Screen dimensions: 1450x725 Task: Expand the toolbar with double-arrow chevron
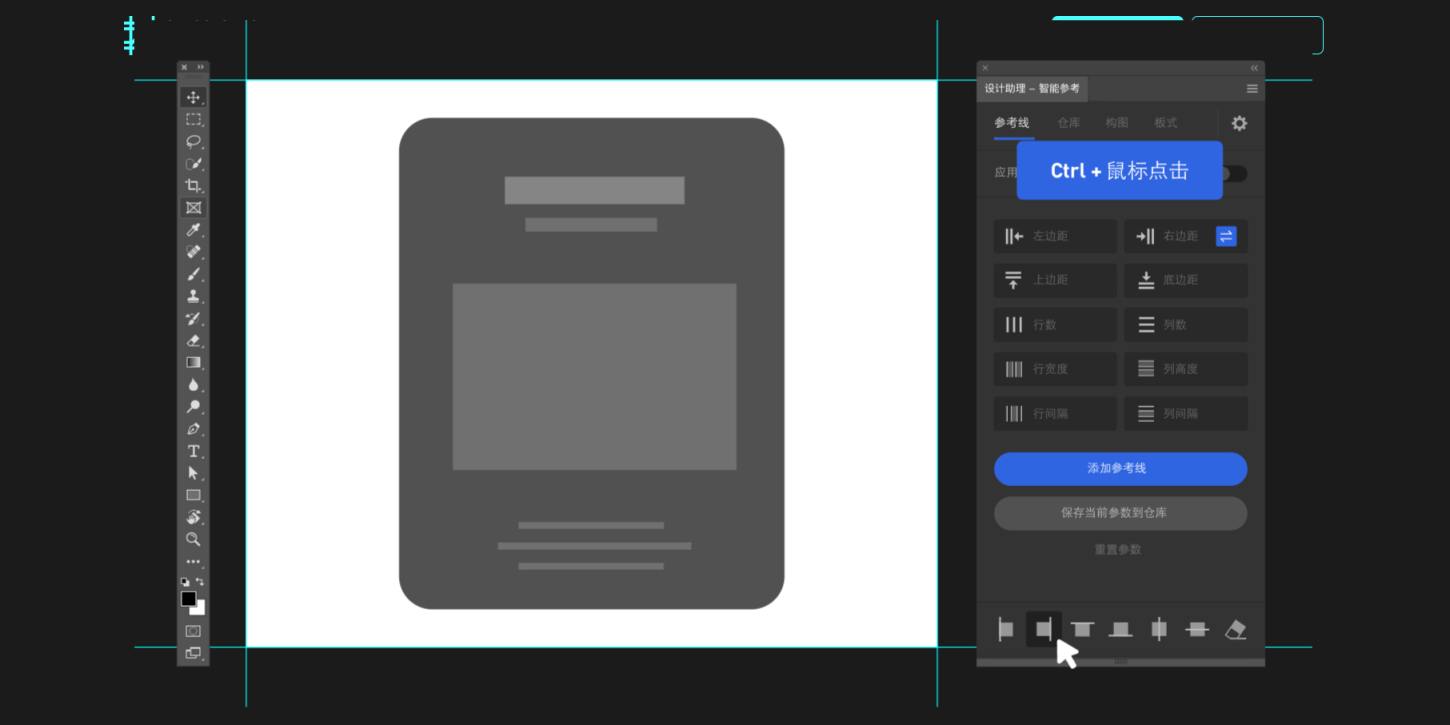pyautogui.click(x=201, y=68)
